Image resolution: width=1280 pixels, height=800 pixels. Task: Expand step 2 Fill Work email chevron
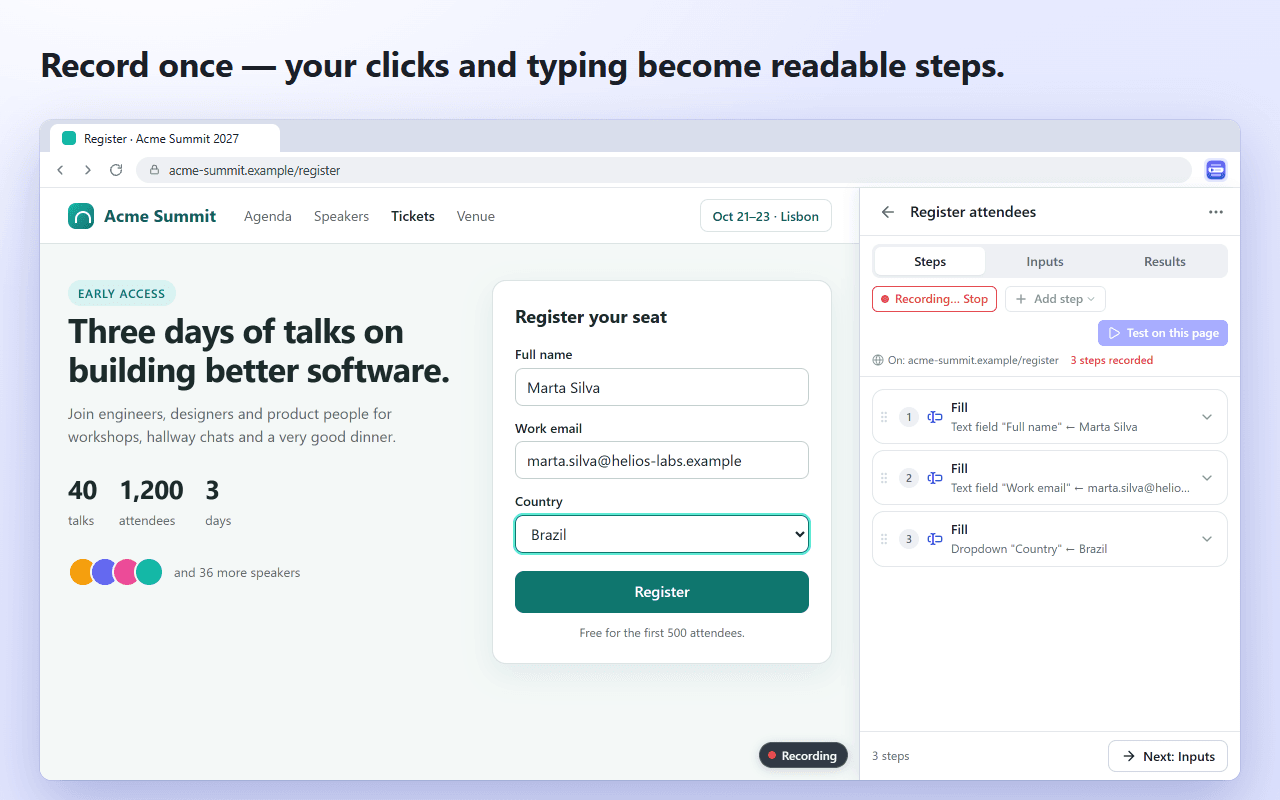[x=1207, y=478]
